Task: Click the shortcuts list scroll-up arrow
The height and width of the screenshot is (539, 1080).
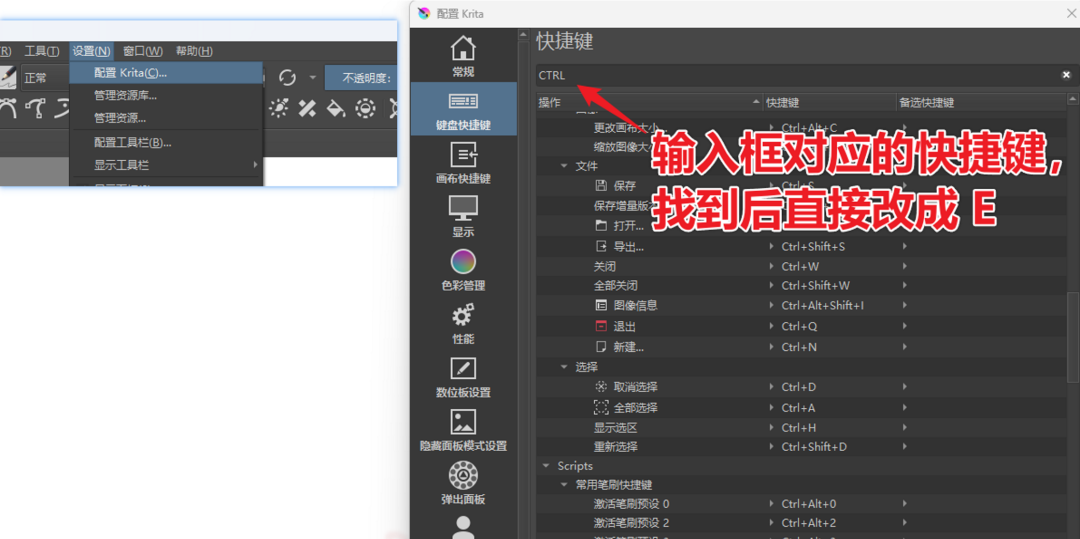Action: pos(1072,101)
